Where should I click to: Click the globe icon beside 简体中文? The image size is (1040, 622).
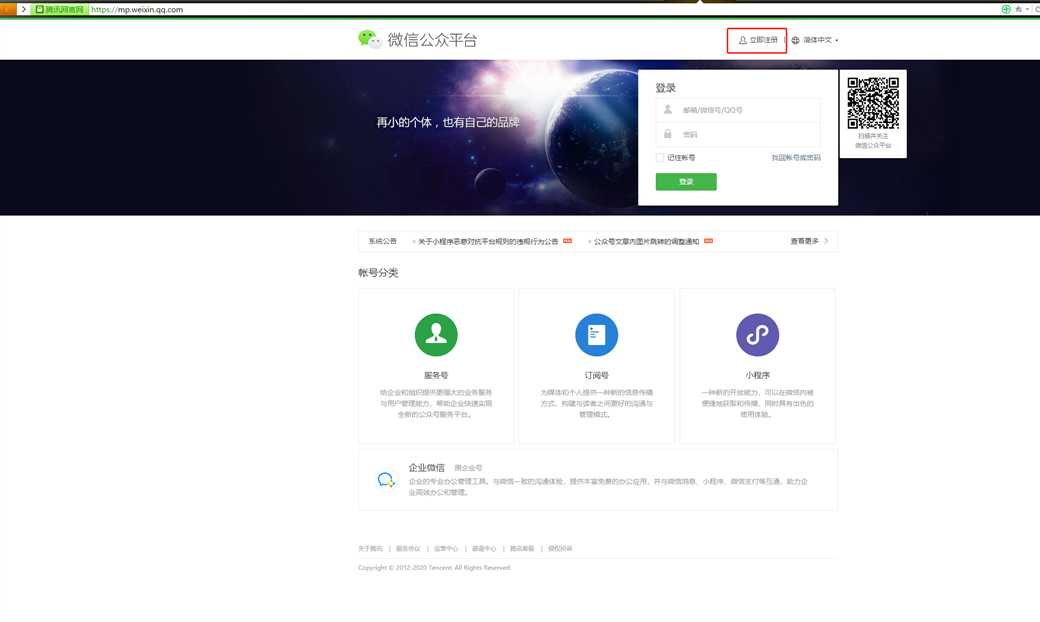[795, 40]
